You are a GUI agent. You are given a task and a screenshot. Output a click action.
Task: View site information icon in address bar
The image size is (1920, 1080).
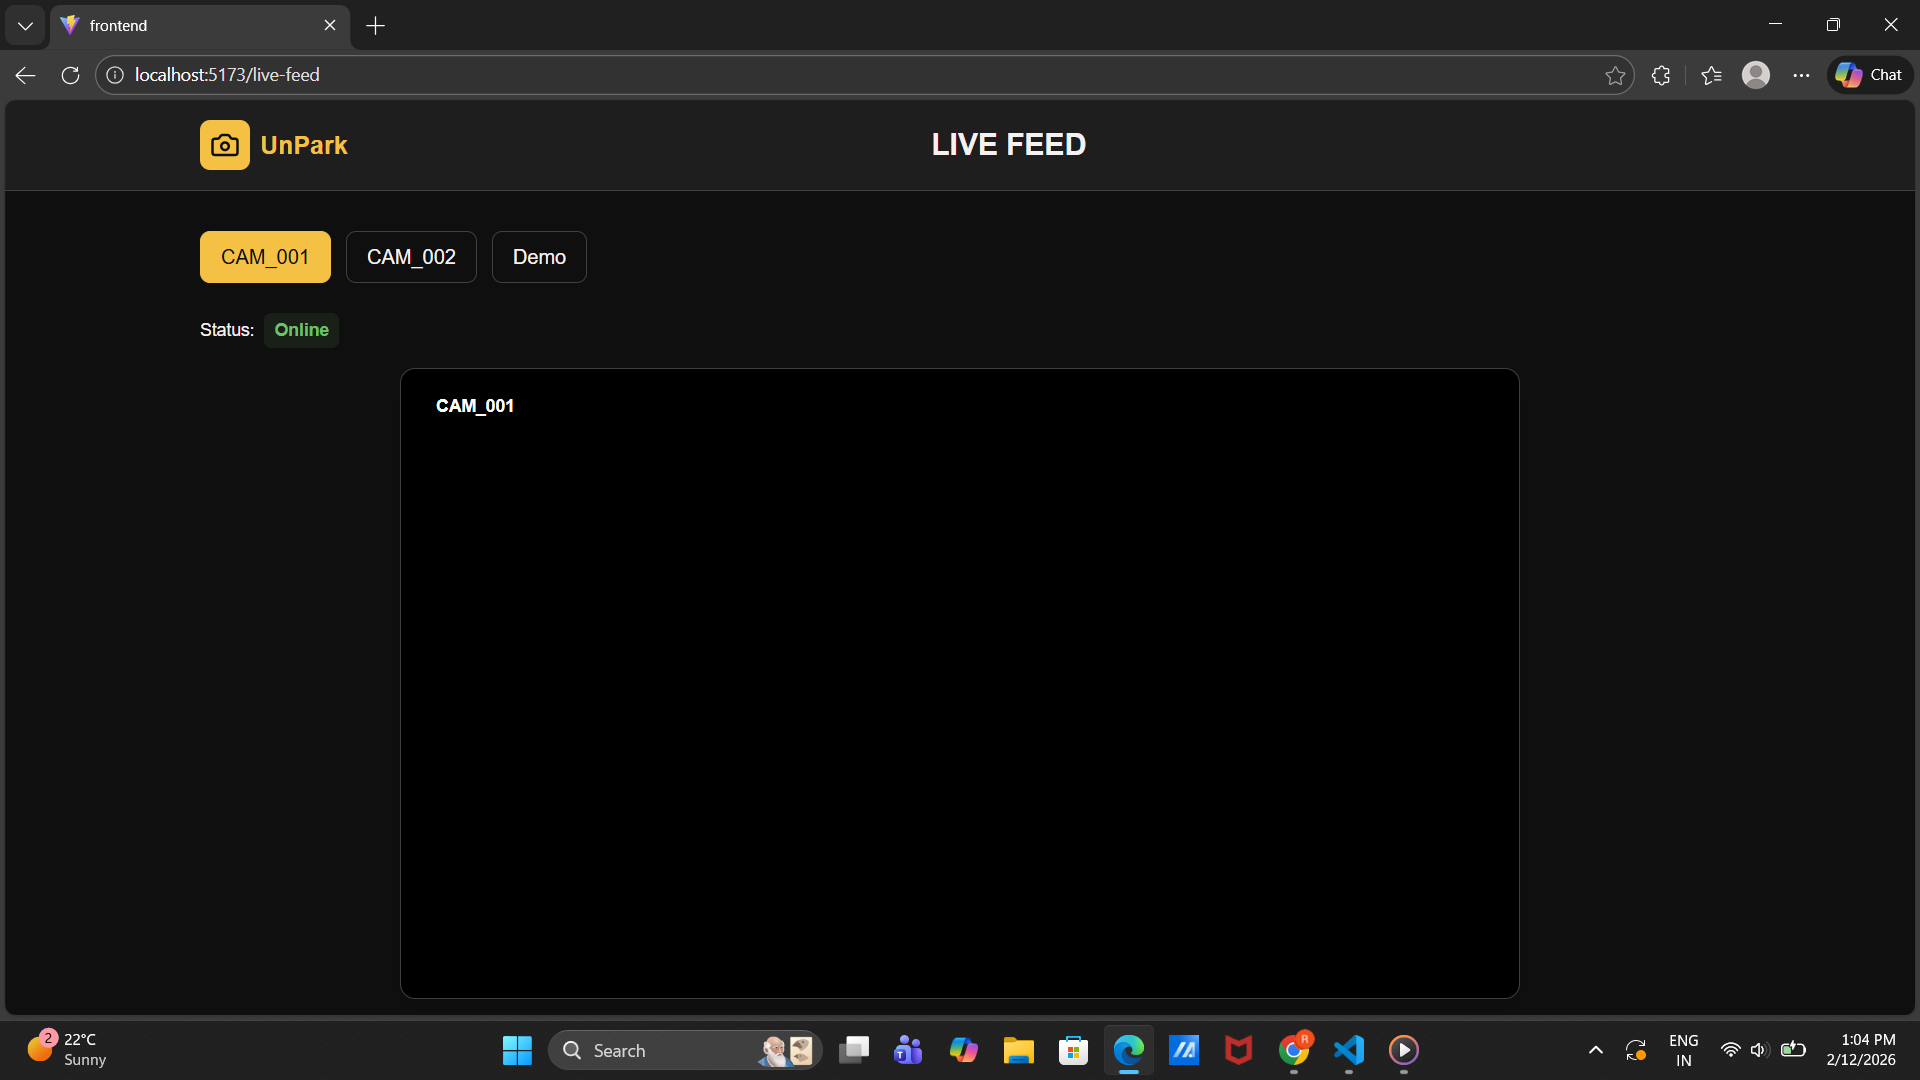(x=115, y=75)
